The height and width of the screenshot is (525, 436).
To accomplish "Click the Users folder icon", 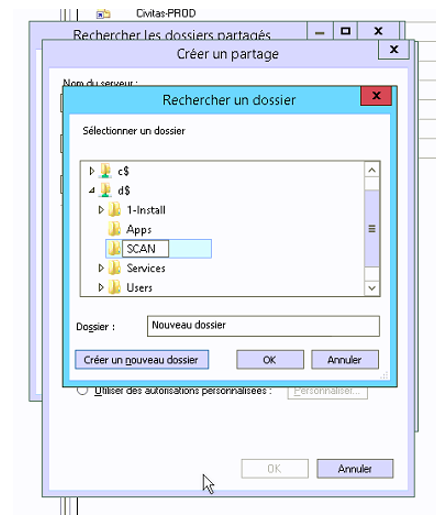I will (115, 288).
